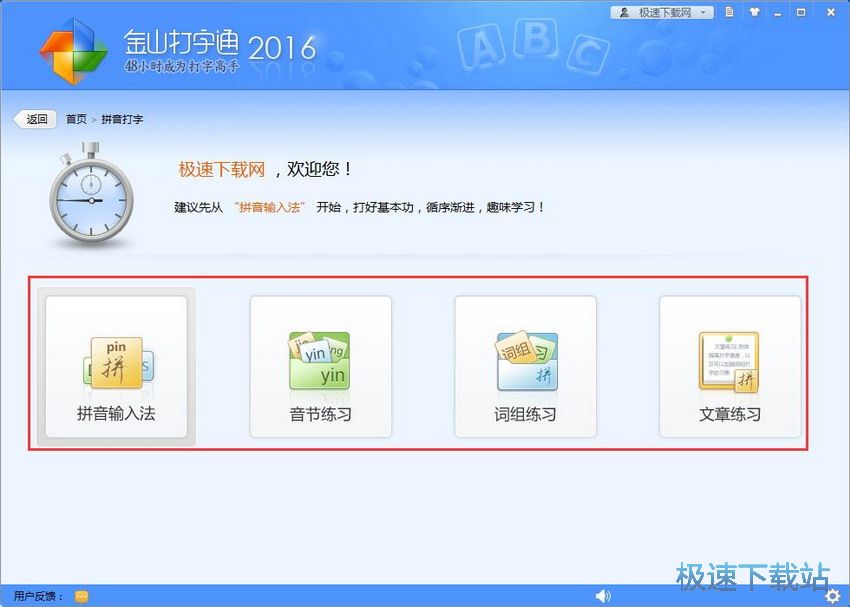Click the 拼音打字 breadcrumb item

(x=122, y=119)
